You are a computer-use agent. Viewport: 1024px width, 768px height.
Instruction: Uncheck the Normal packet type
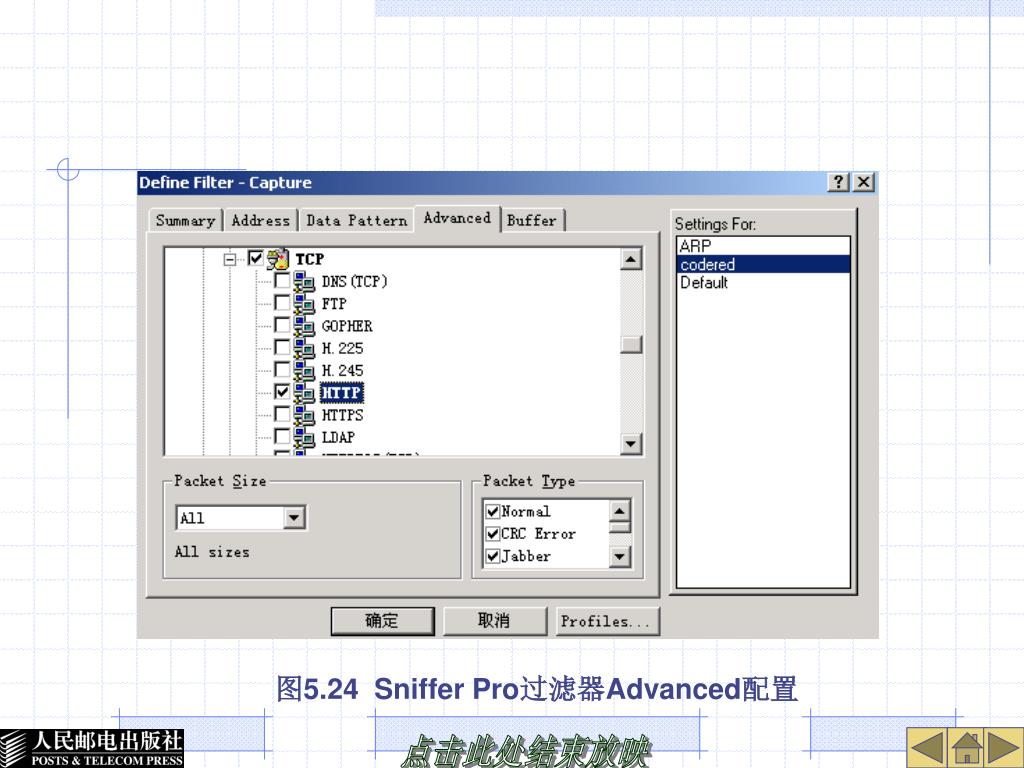[x=493, y=511]
